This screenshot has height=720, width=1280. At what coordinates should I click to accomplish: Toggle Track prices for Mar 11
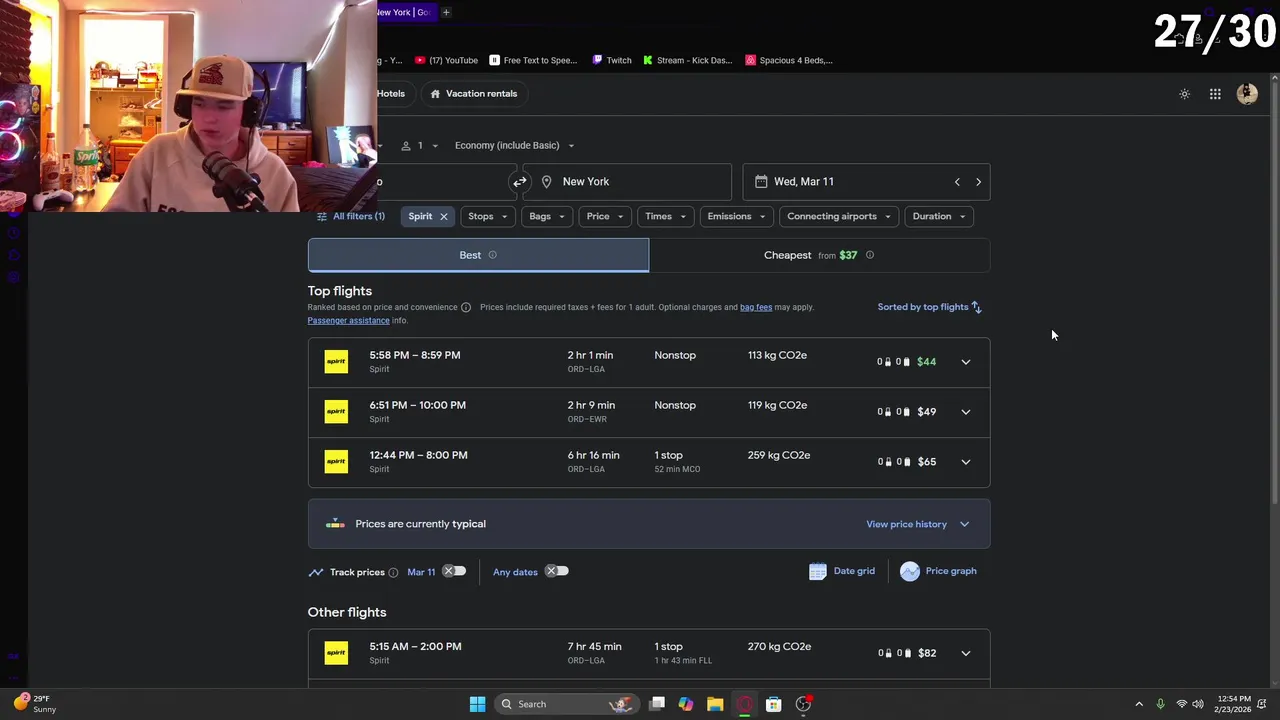[454, 571]
